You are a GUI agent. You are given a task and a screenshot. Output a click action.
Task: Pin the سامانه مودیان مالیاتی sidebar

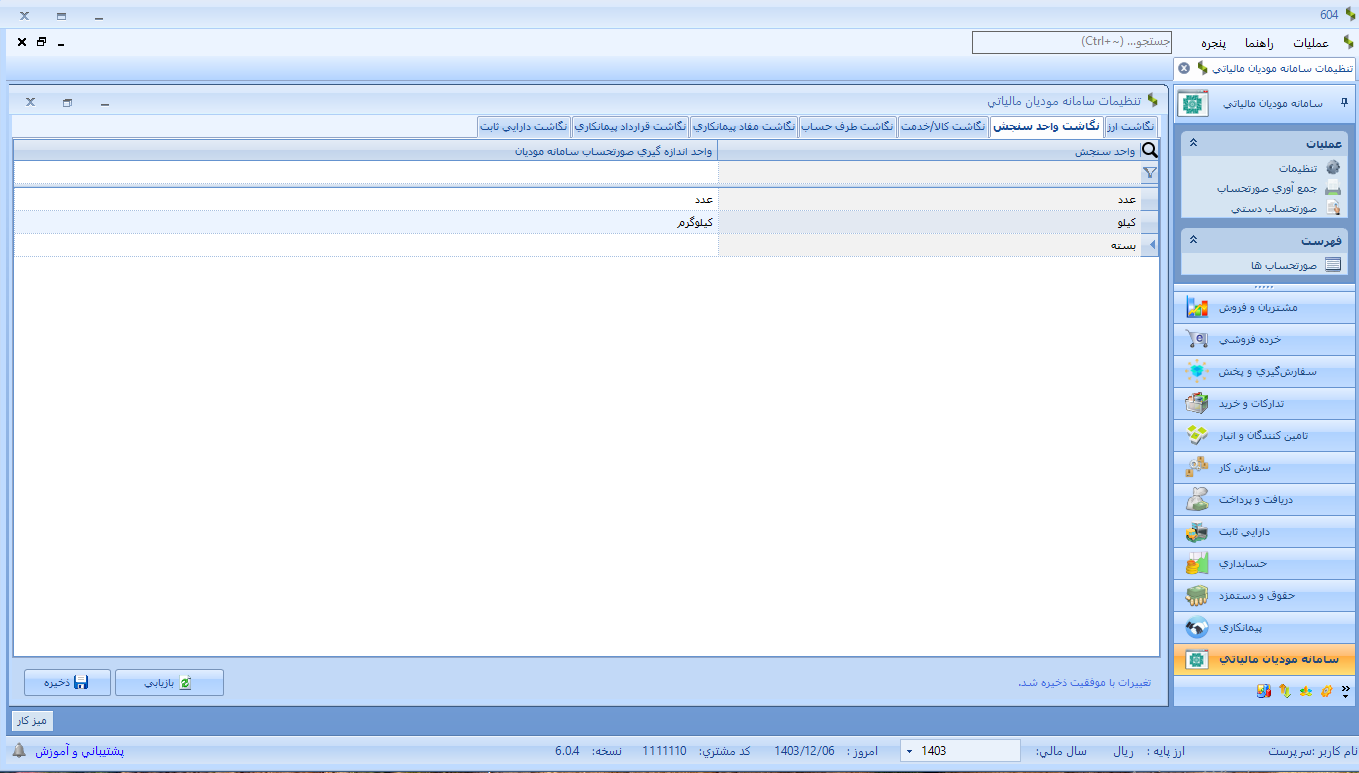(1343, 102)
